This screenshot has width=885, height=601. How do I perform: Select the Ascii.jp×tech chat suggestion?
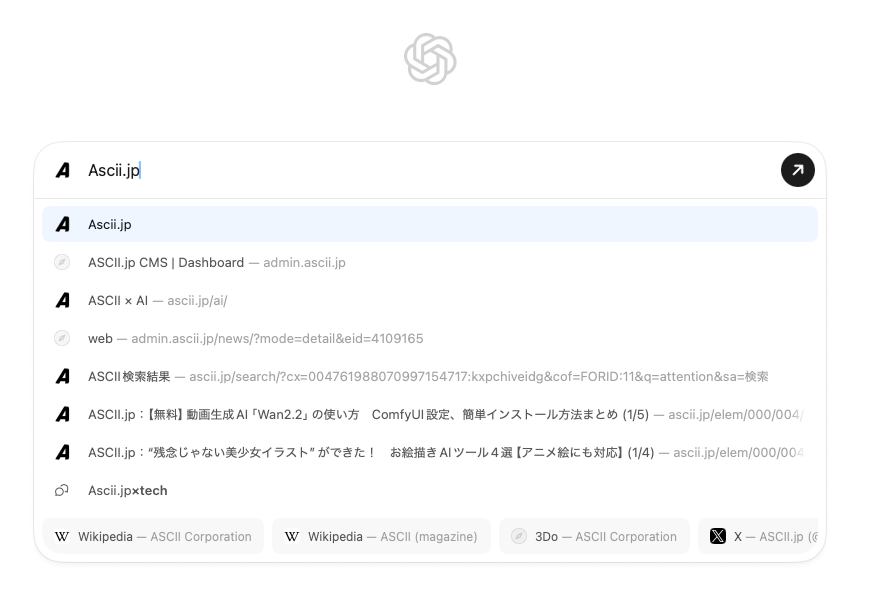pyautogui.click(x=430, y=490)
